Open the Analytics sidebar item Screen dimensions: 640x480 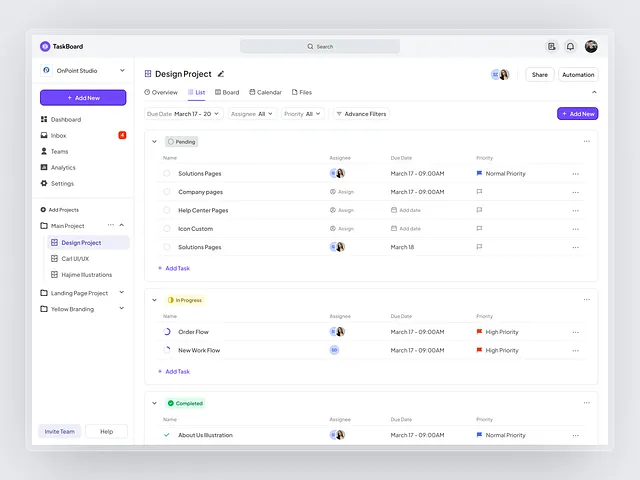pos(62,167)
